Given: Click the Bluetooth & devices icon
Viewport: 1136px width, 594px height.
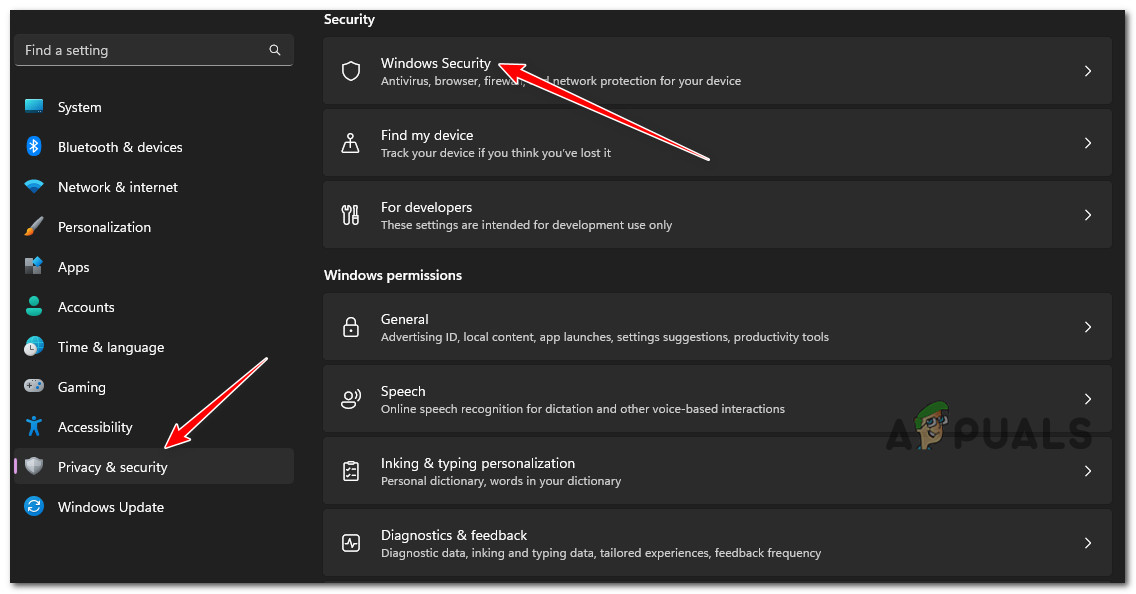Looking at the screenshot, I should click(x=34, y=147).
